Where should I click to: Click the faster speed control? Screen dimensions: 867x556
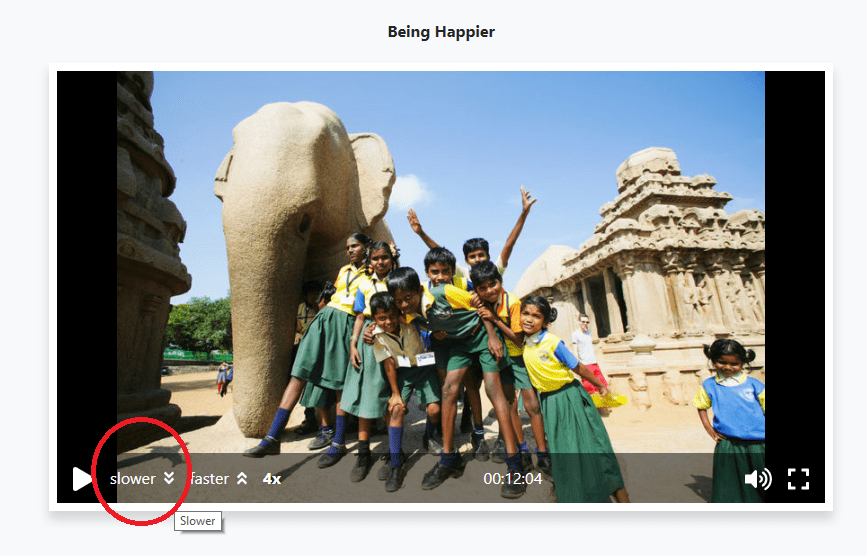coord(219,479)
